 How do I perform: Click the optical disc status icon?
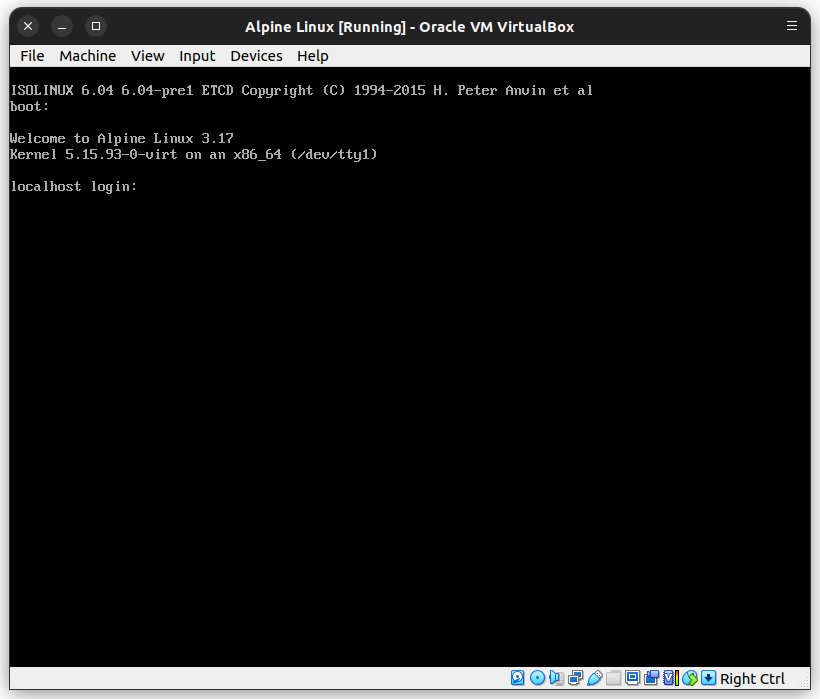[538, 678]
